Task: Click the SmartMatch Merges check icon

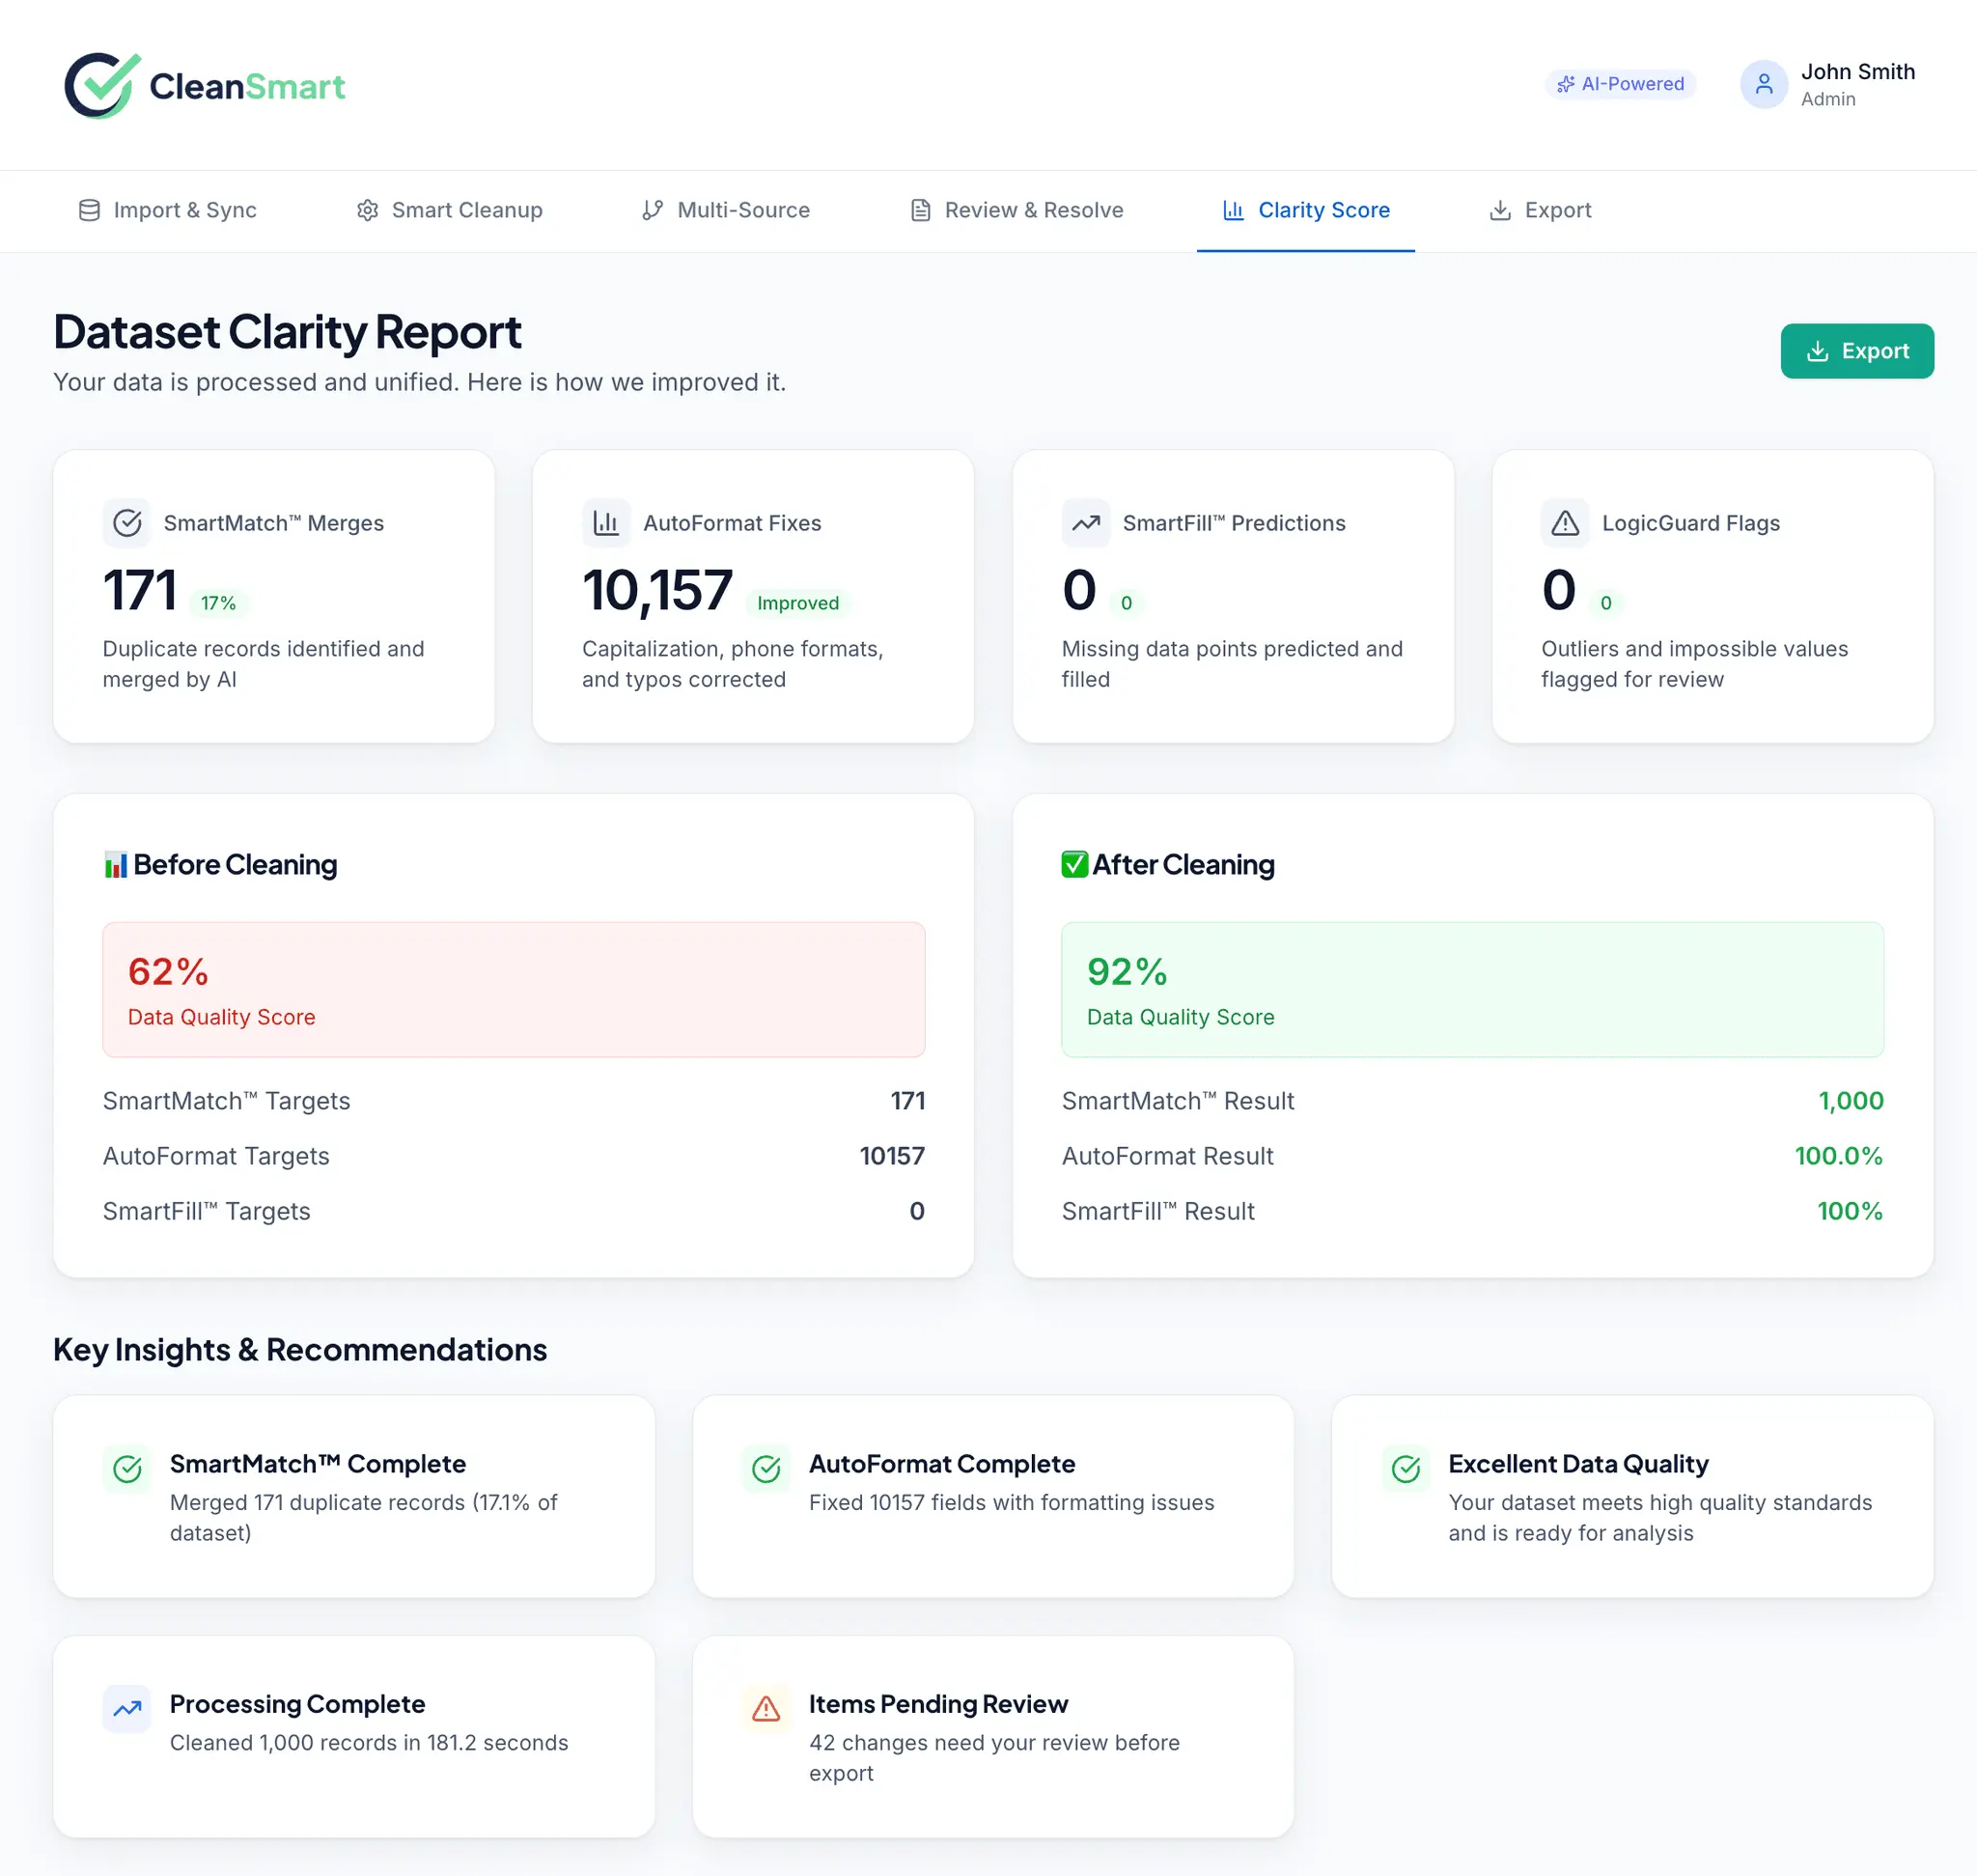Action: click(127, 523)
